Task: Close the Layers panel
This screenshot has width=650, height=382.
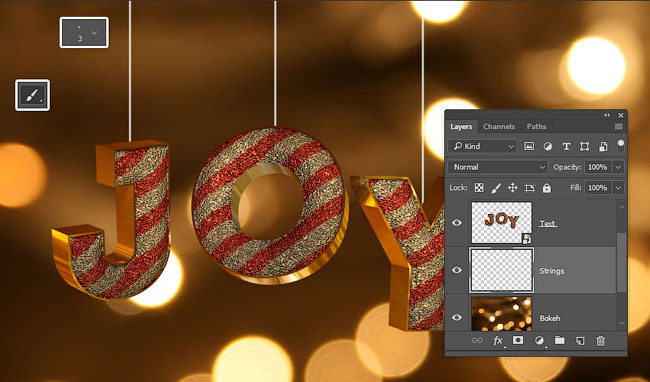Action: pyautogui.click(x=621, y=115)
